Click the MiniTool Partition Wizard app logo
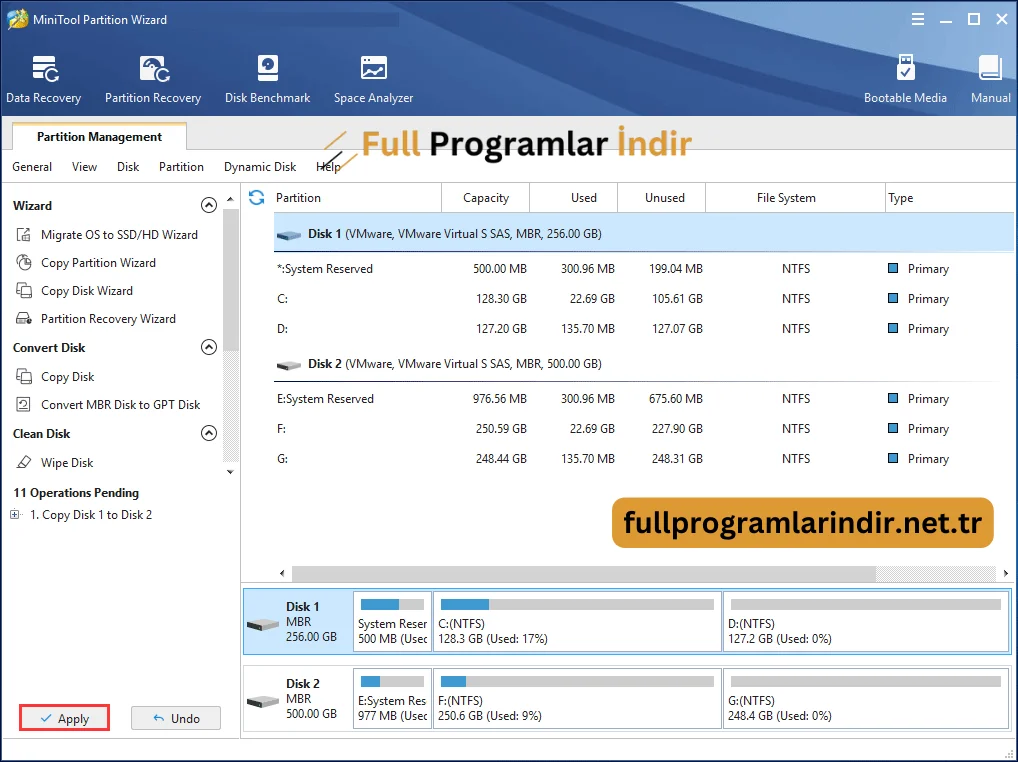 (x=17, y=19)
